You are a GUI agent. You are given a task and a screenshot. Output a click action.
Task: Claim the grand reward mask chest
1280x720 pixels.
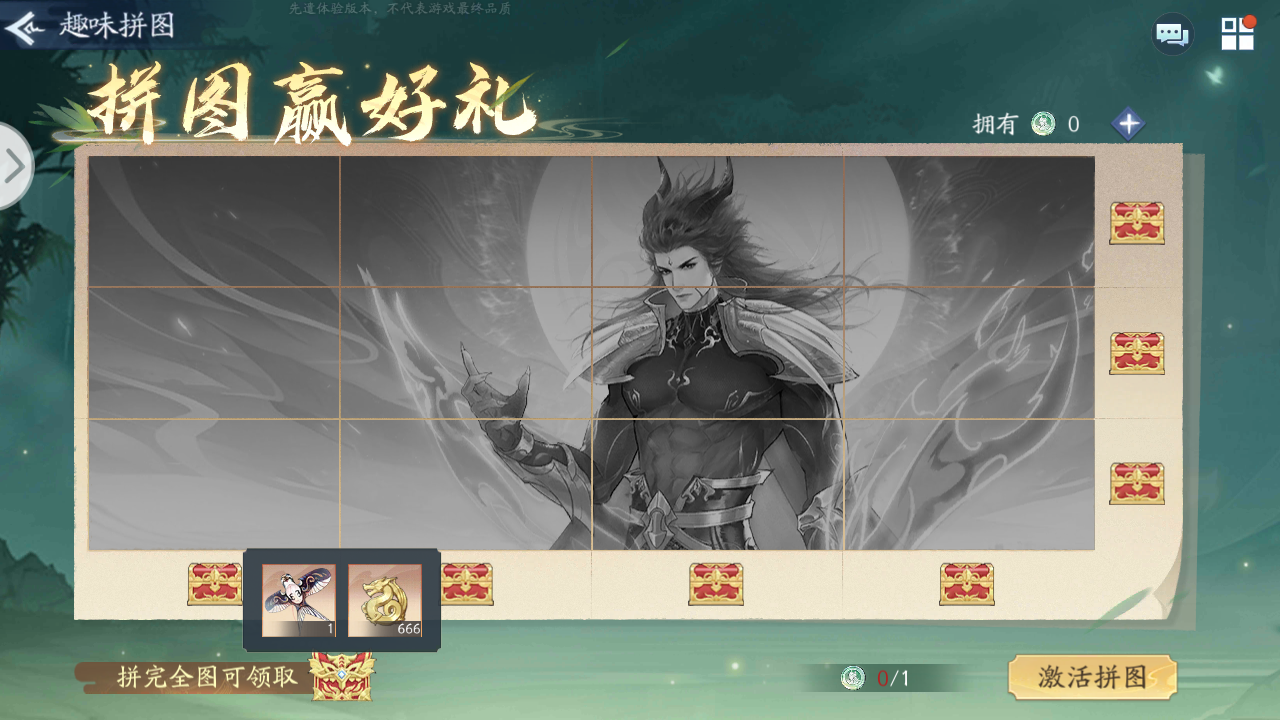tap(342, 676)
